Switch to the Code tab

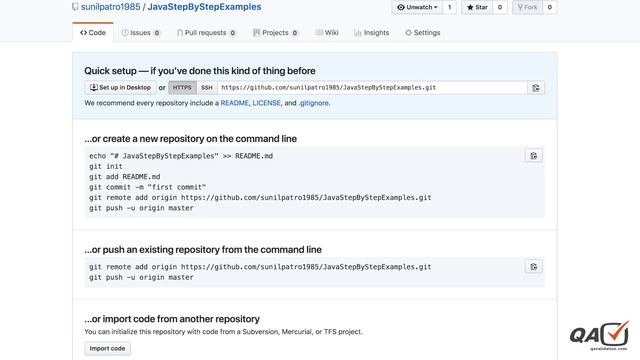(x=93, y=33)
